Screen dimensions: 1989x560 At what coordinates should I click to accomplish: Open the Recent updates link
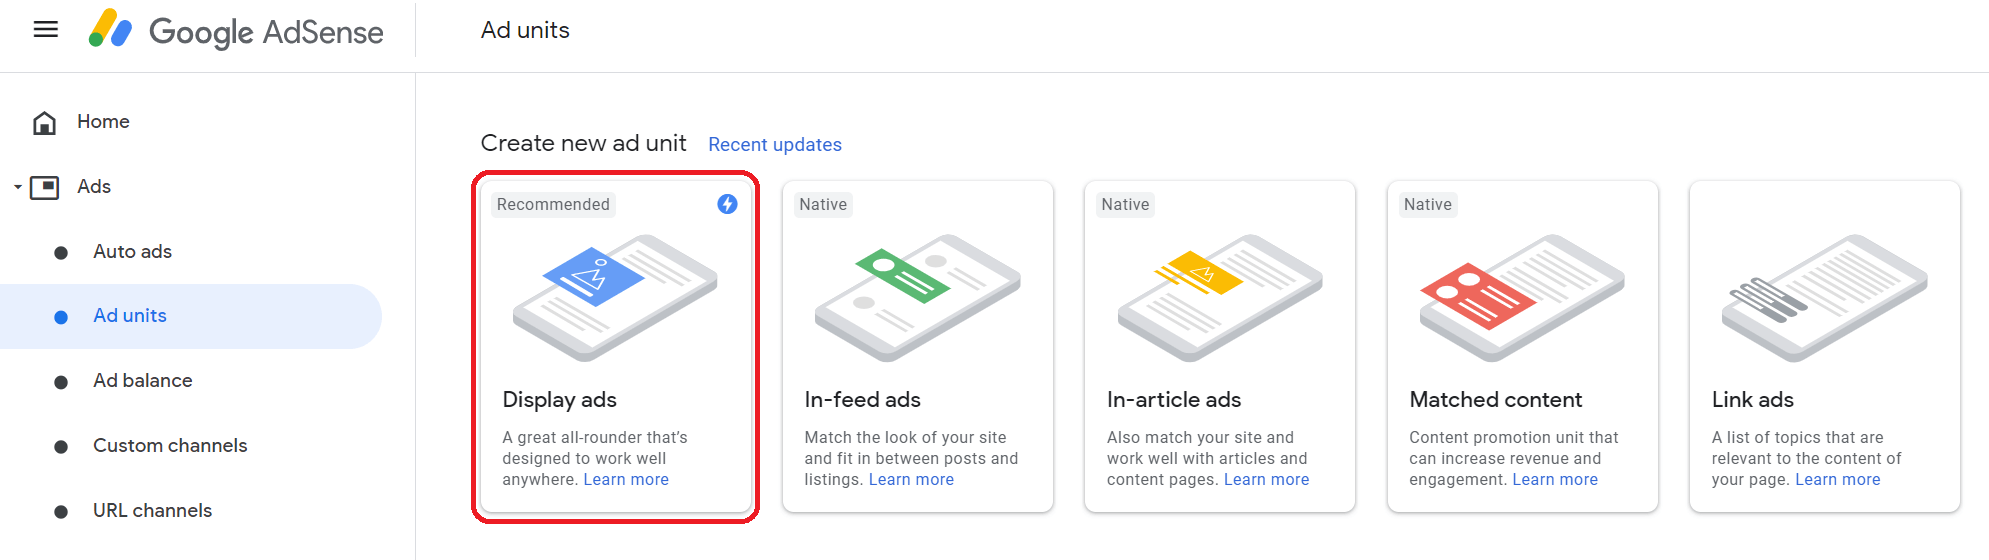click(x=775, y=145)
